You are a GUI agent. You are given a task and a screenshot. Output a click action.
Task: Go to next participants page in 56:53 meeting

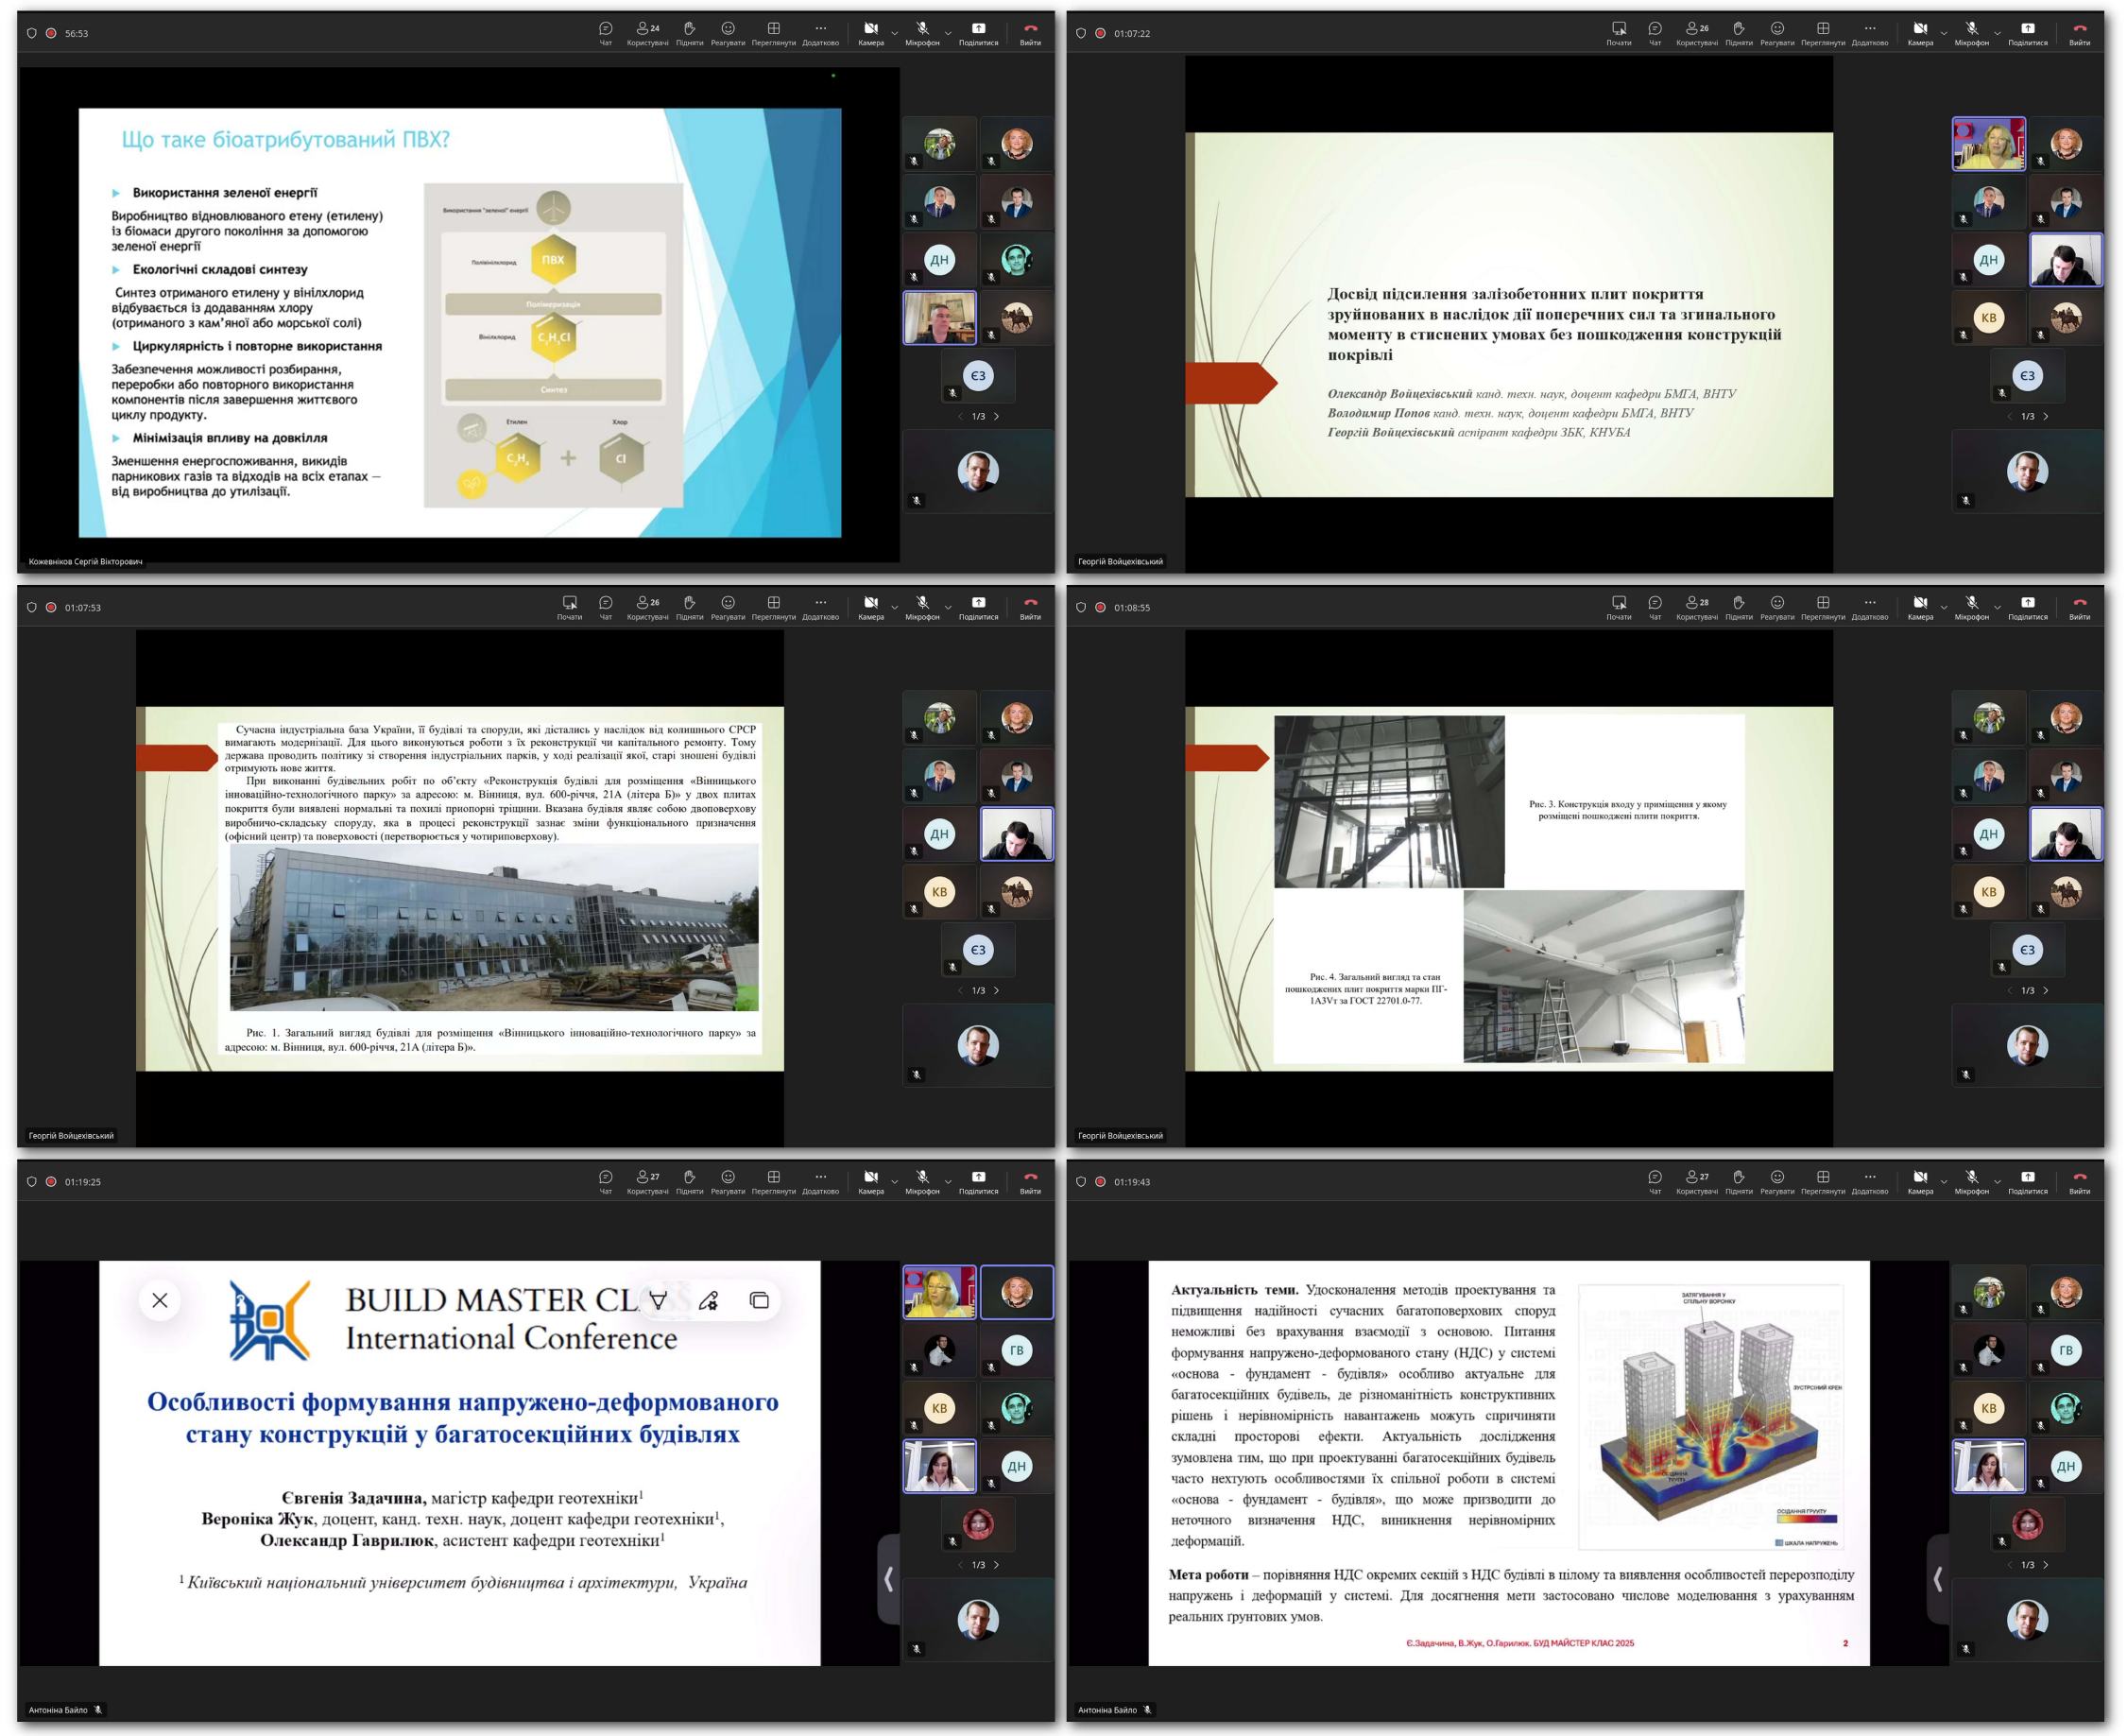tap(996, 416)
